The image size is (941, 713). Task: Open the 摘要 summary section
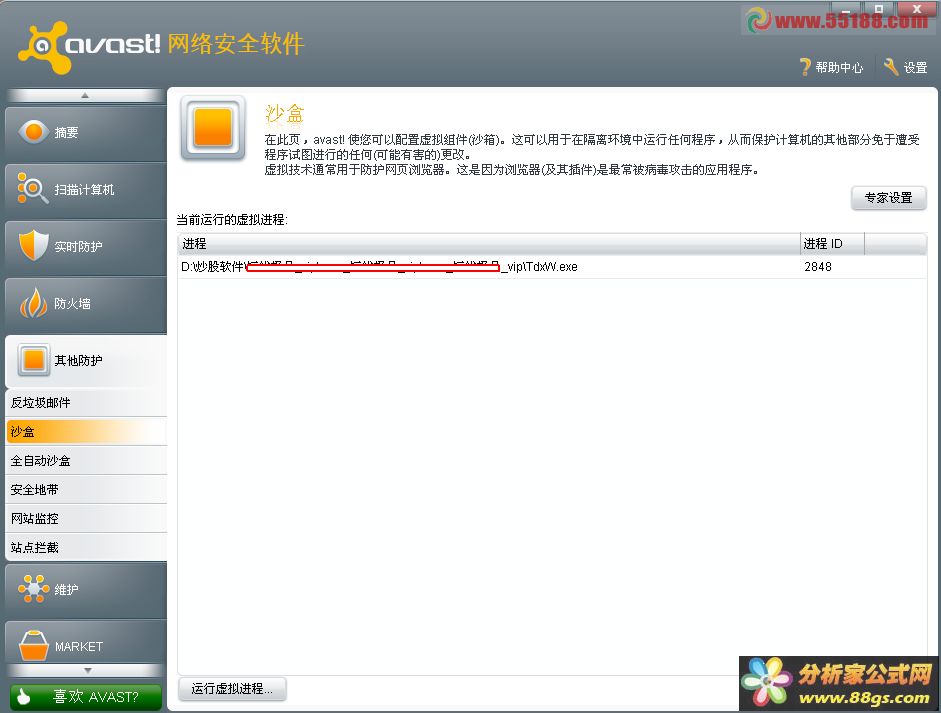point(86,133)
